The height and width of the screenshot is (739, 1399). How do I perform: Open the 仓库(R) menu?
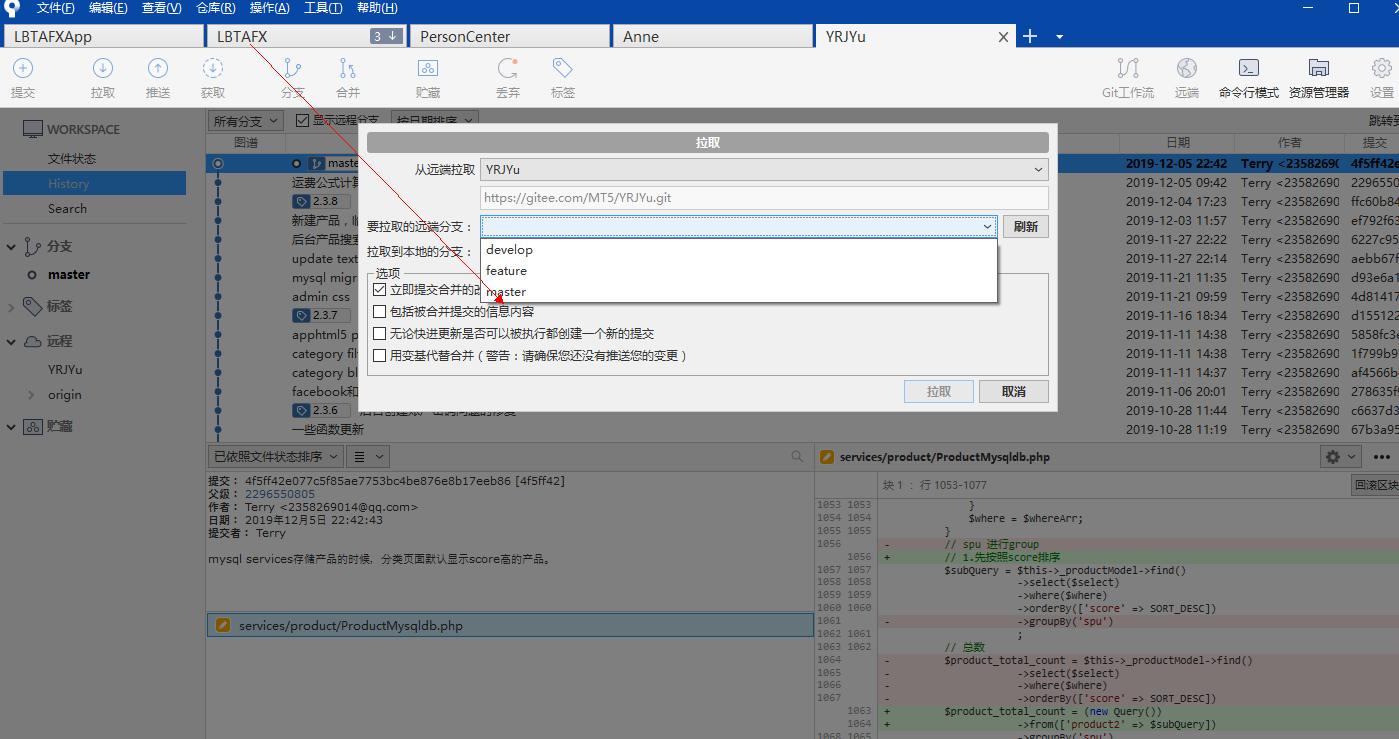216,8
